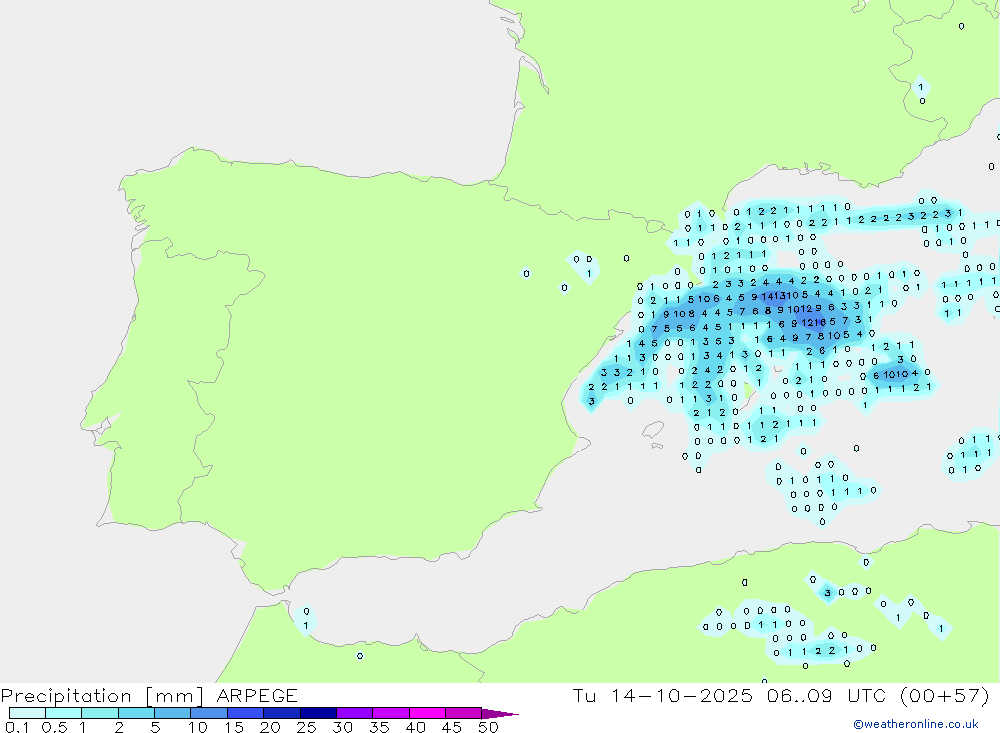Click the 'ARPEGE' model name label

[x=257, y=696]
